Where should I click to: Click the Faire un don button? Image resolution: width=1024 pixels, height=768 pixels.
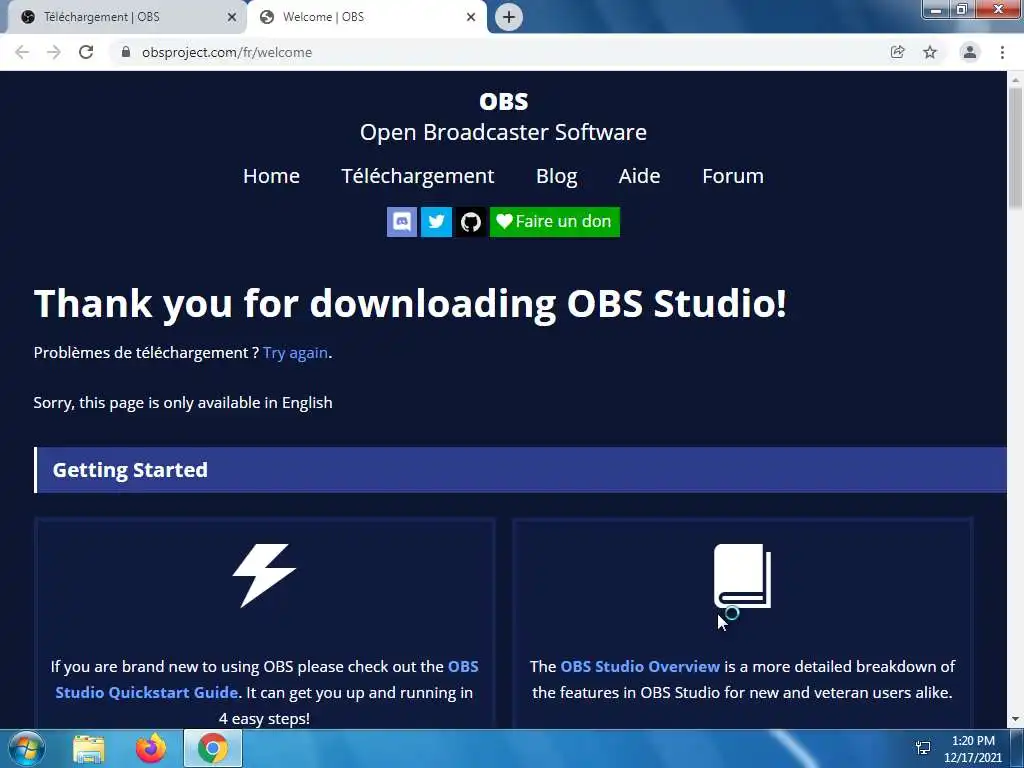coord(554,222)
